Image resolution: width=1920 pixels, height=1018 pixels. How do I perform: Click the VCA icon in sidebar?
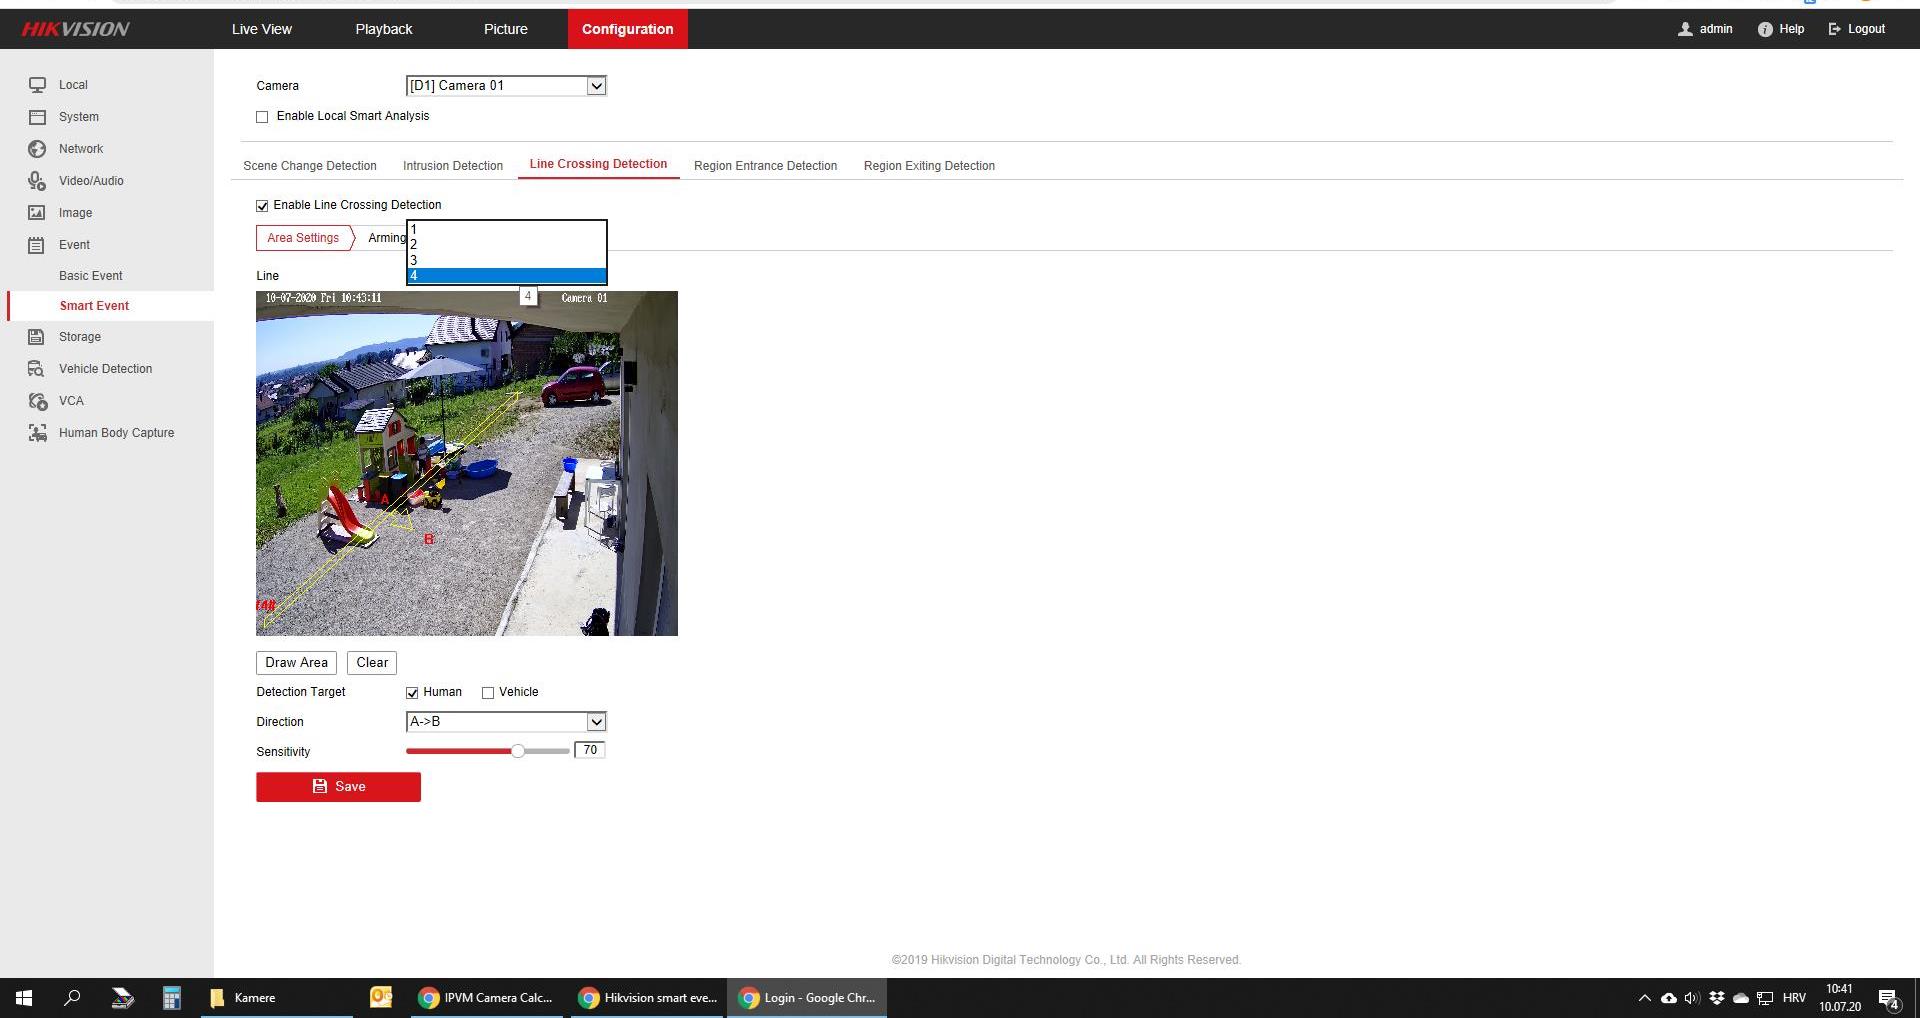pyautogui.click(x=37, y=401)
